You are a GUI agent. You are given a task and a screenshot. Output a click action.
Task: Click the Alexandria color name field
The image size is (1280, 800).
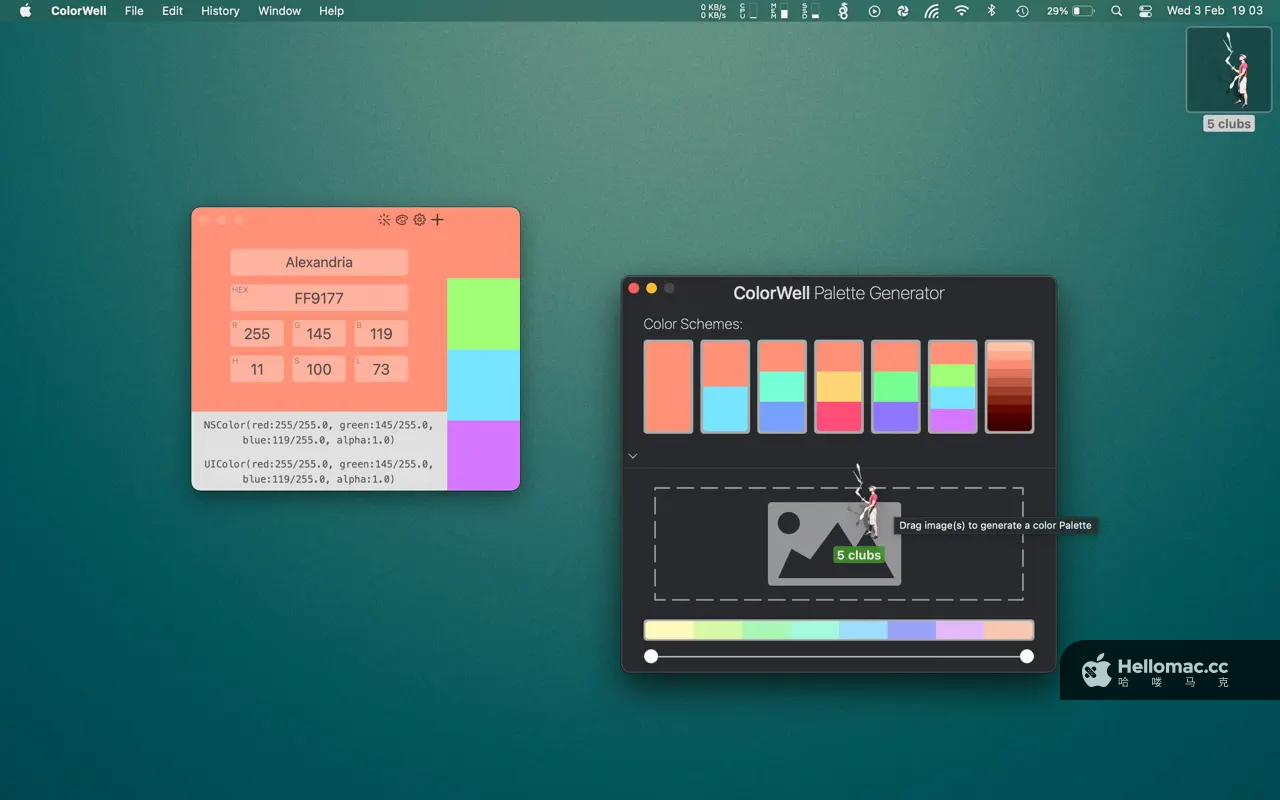[x=319, y=262]
